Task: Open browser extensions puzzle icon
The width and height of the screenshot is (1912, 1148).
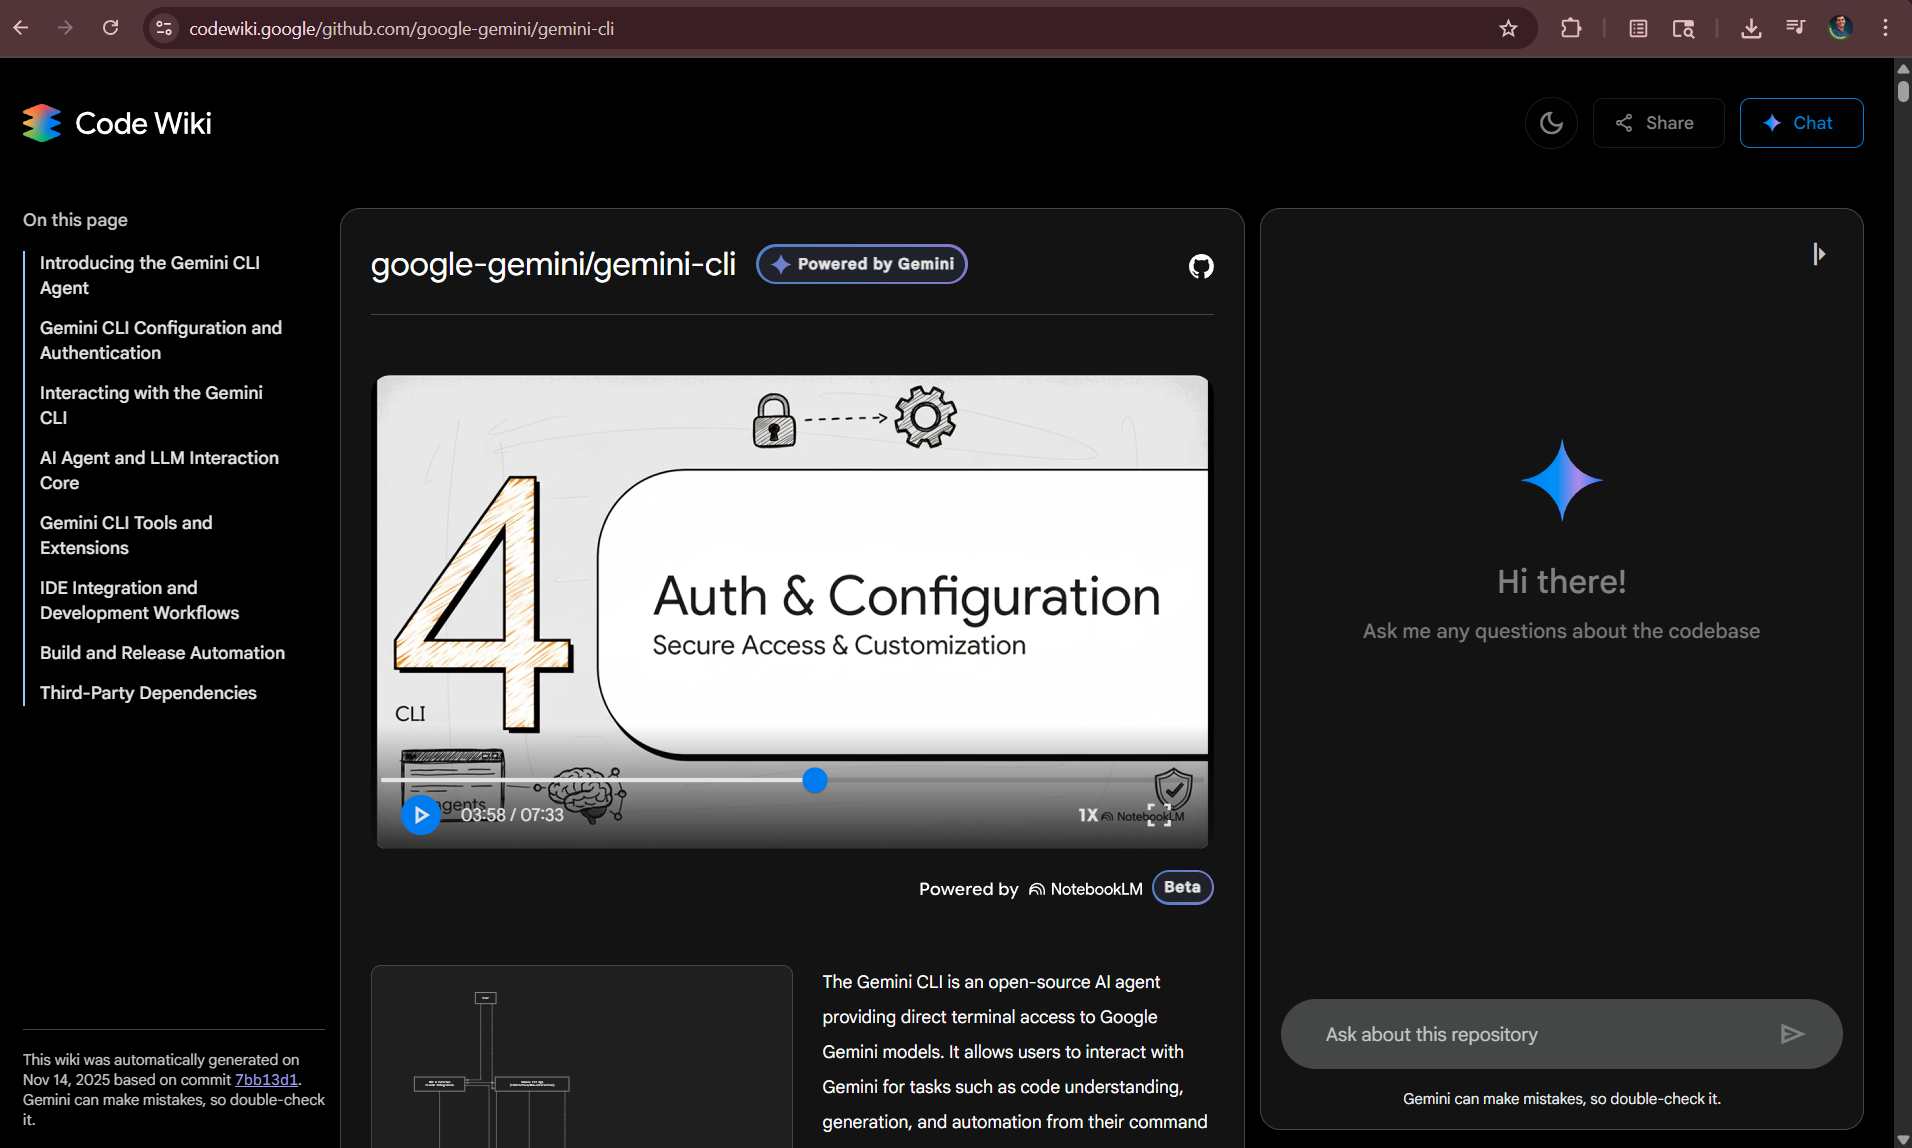Action: (x=1570, y=28)
